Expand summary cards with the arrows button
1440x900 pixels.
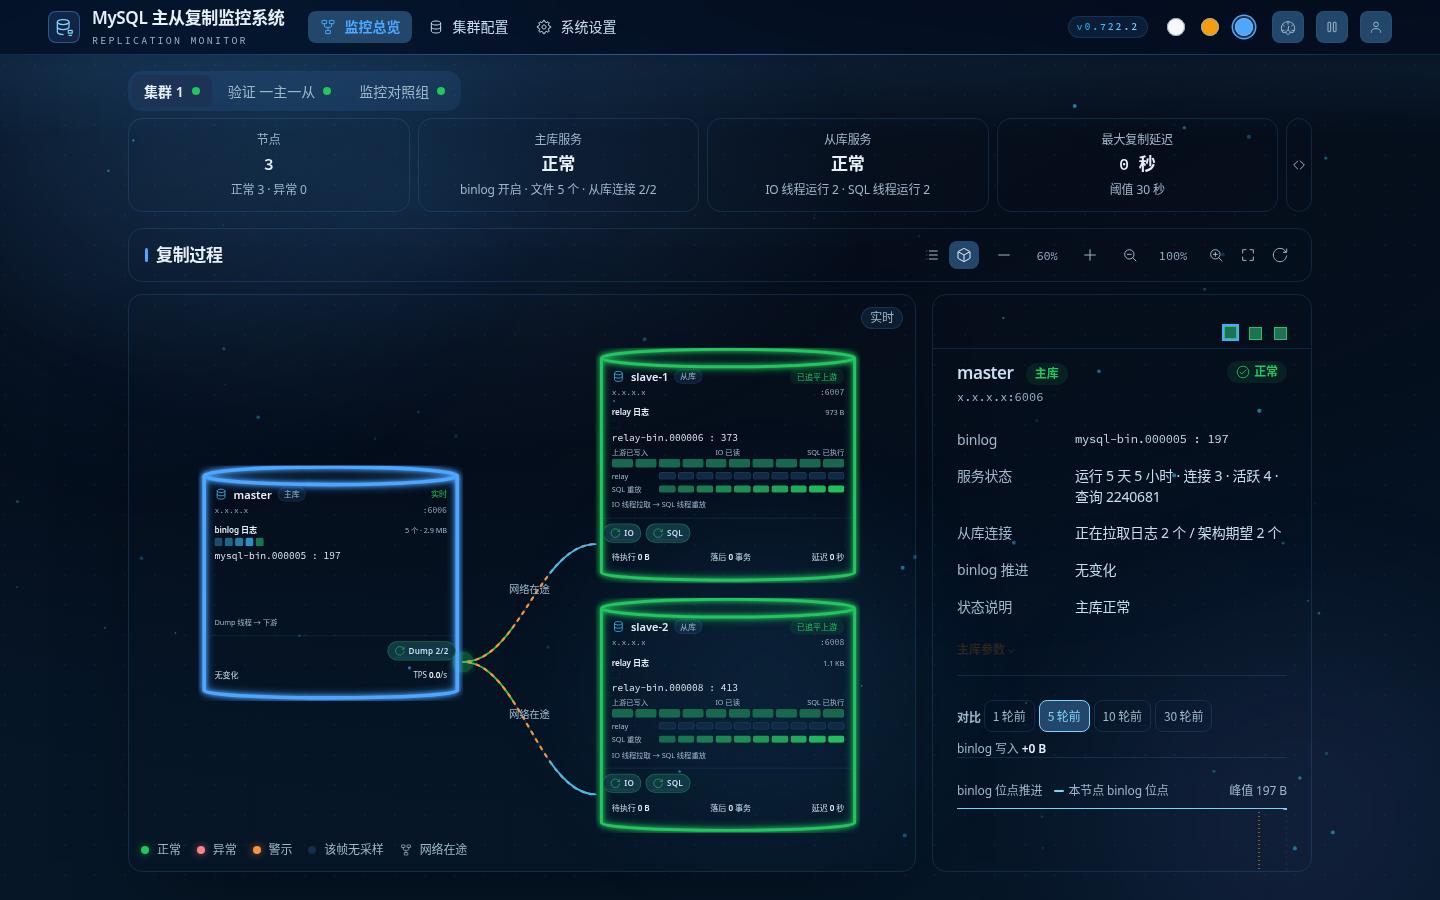coord(1299,165)
